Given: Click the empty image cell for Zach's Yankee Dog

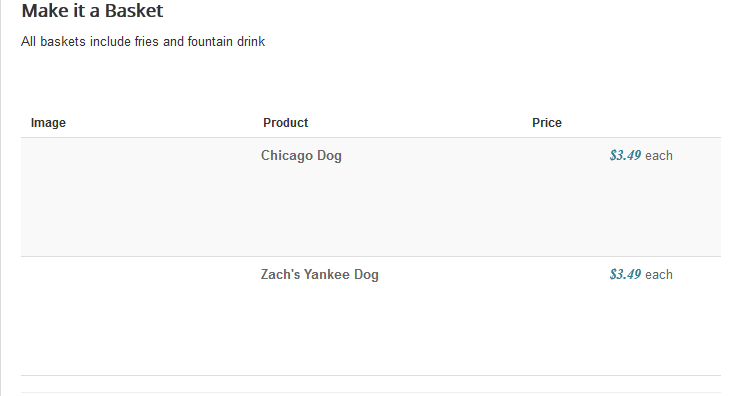Looking at the screenshot, I should (140, 316).
